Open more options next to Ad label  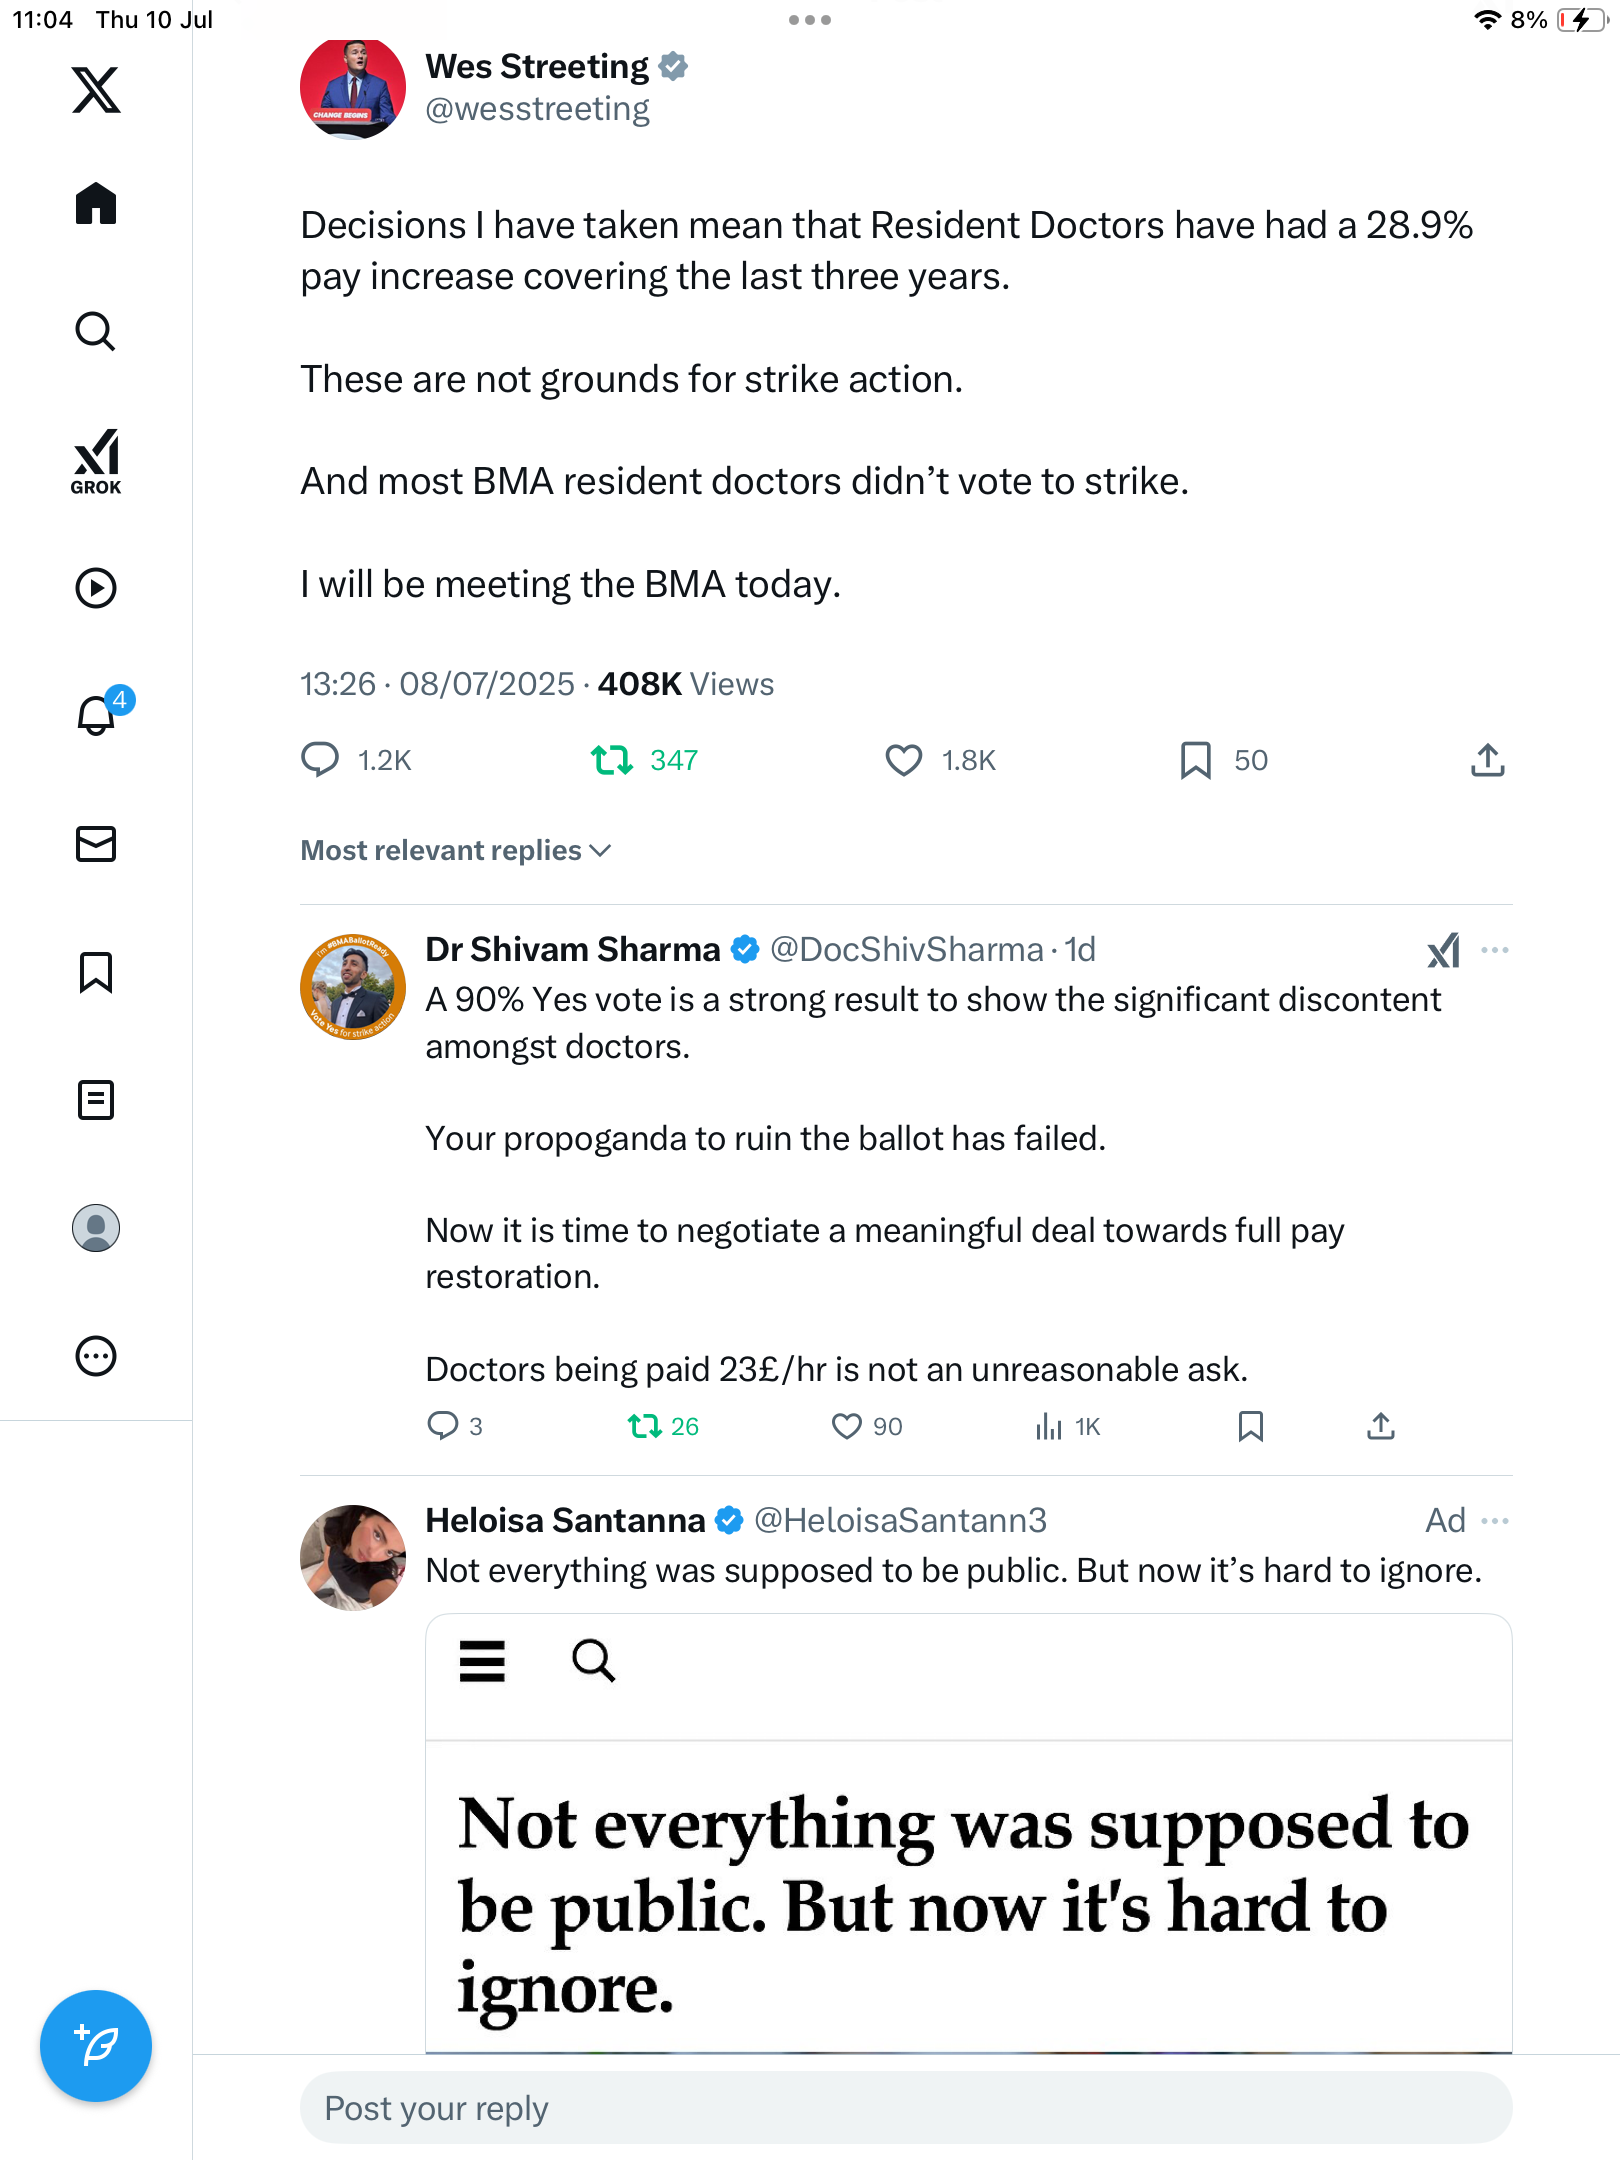(1495, 1521)
